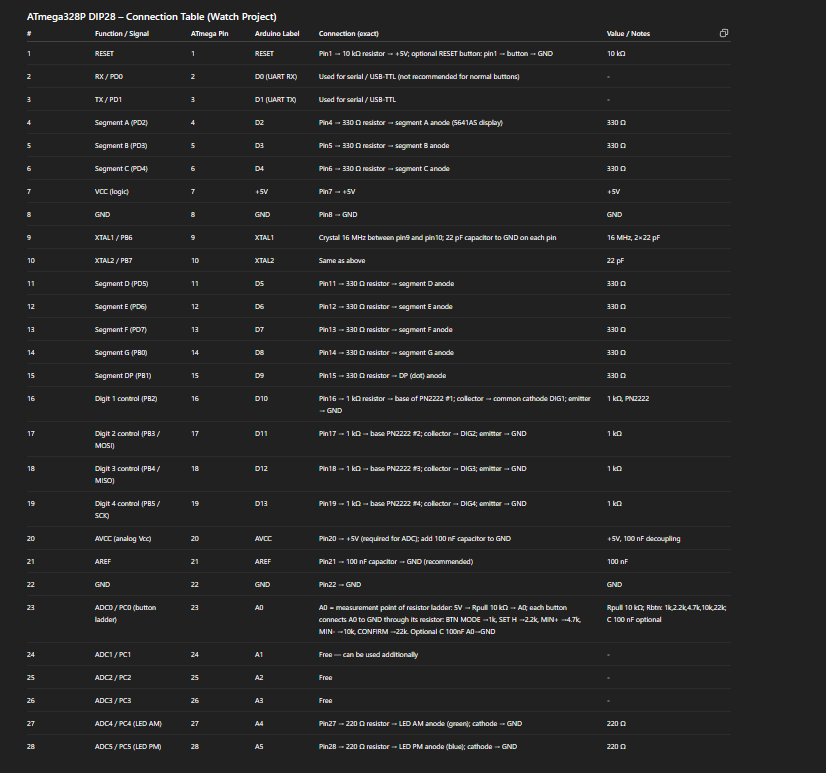Click the table title heading text
Image resolution: width=826 pixels, height=773 pixels.
pos(152,17)
